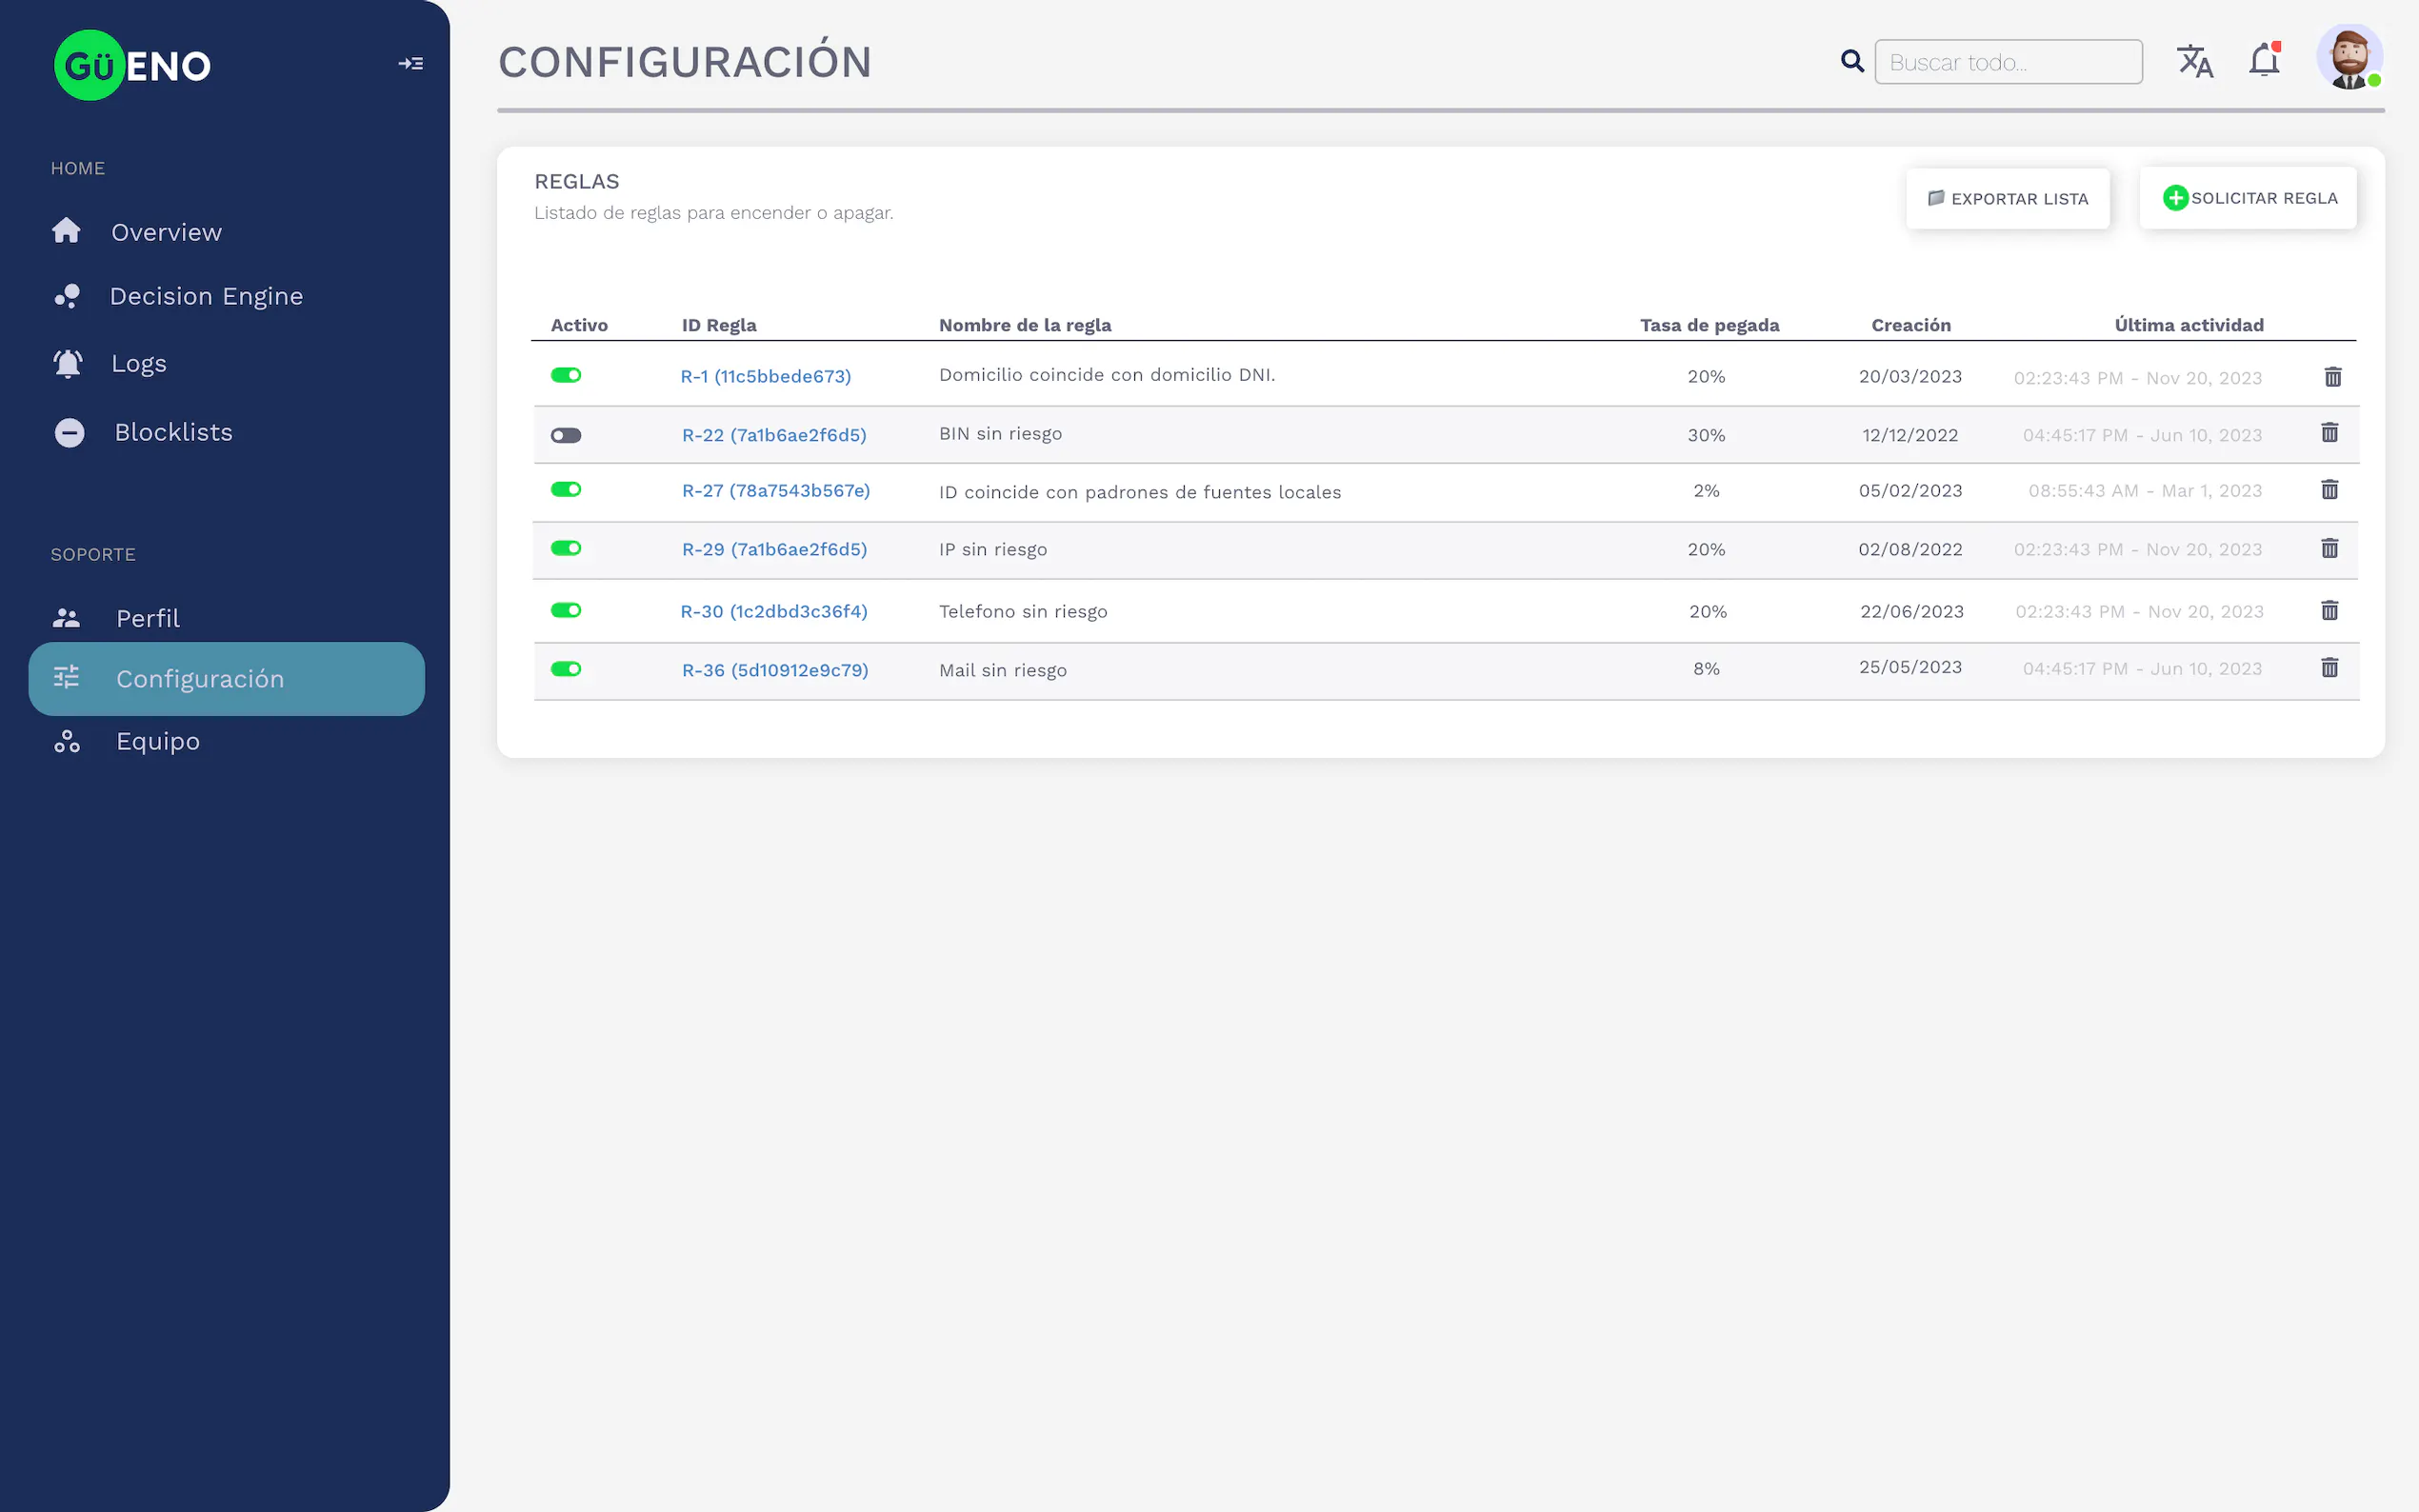This screenshot has width=2419, height=1512.
Task: Open user profile avatar
Action: (x=2348, y=58)
